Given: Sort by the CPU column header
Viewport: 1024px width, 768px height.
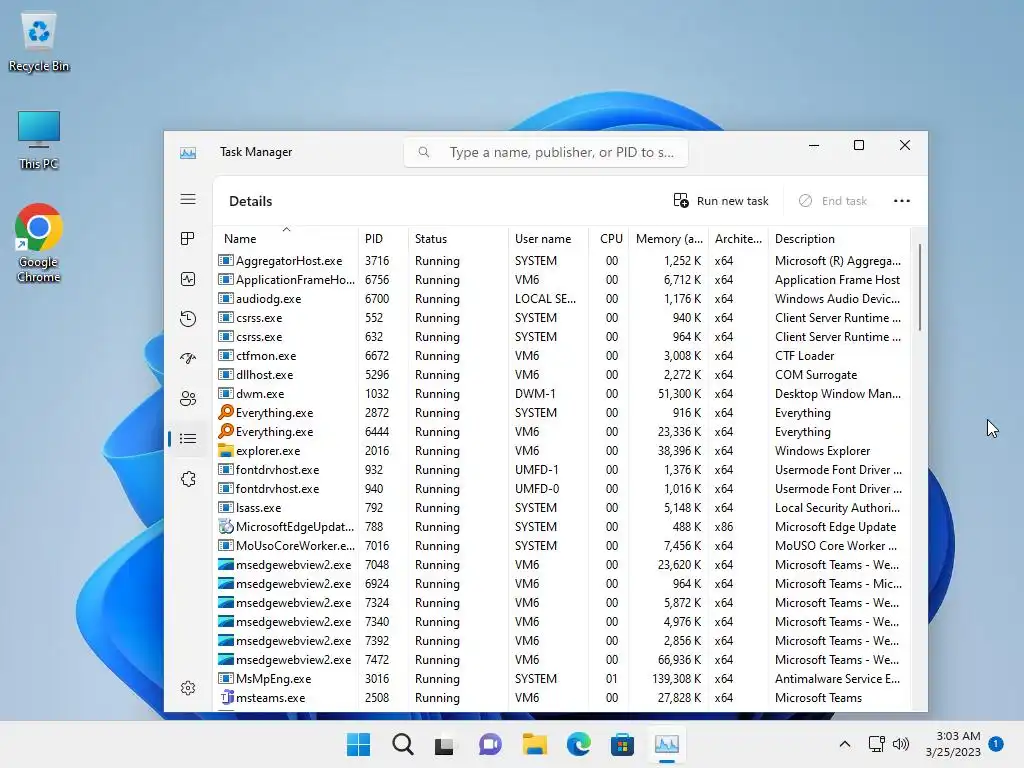Looking at the screenshot, I should click(609, 239).
